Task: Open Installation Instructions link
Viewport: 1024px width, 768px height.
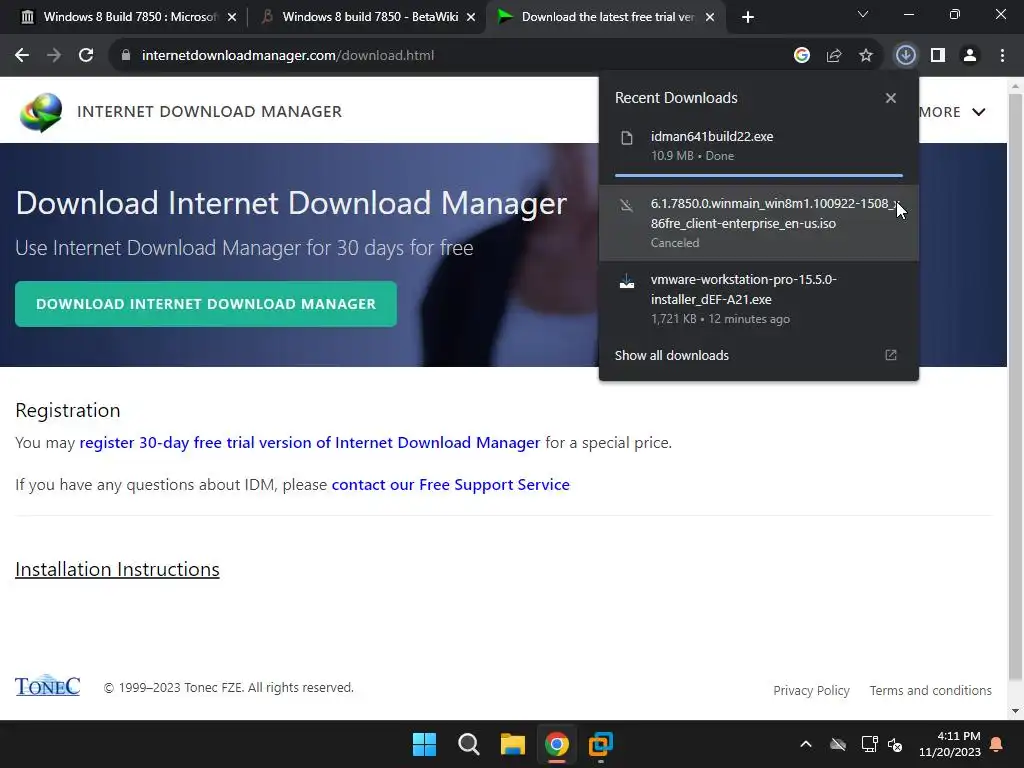Action: [118, 569]
